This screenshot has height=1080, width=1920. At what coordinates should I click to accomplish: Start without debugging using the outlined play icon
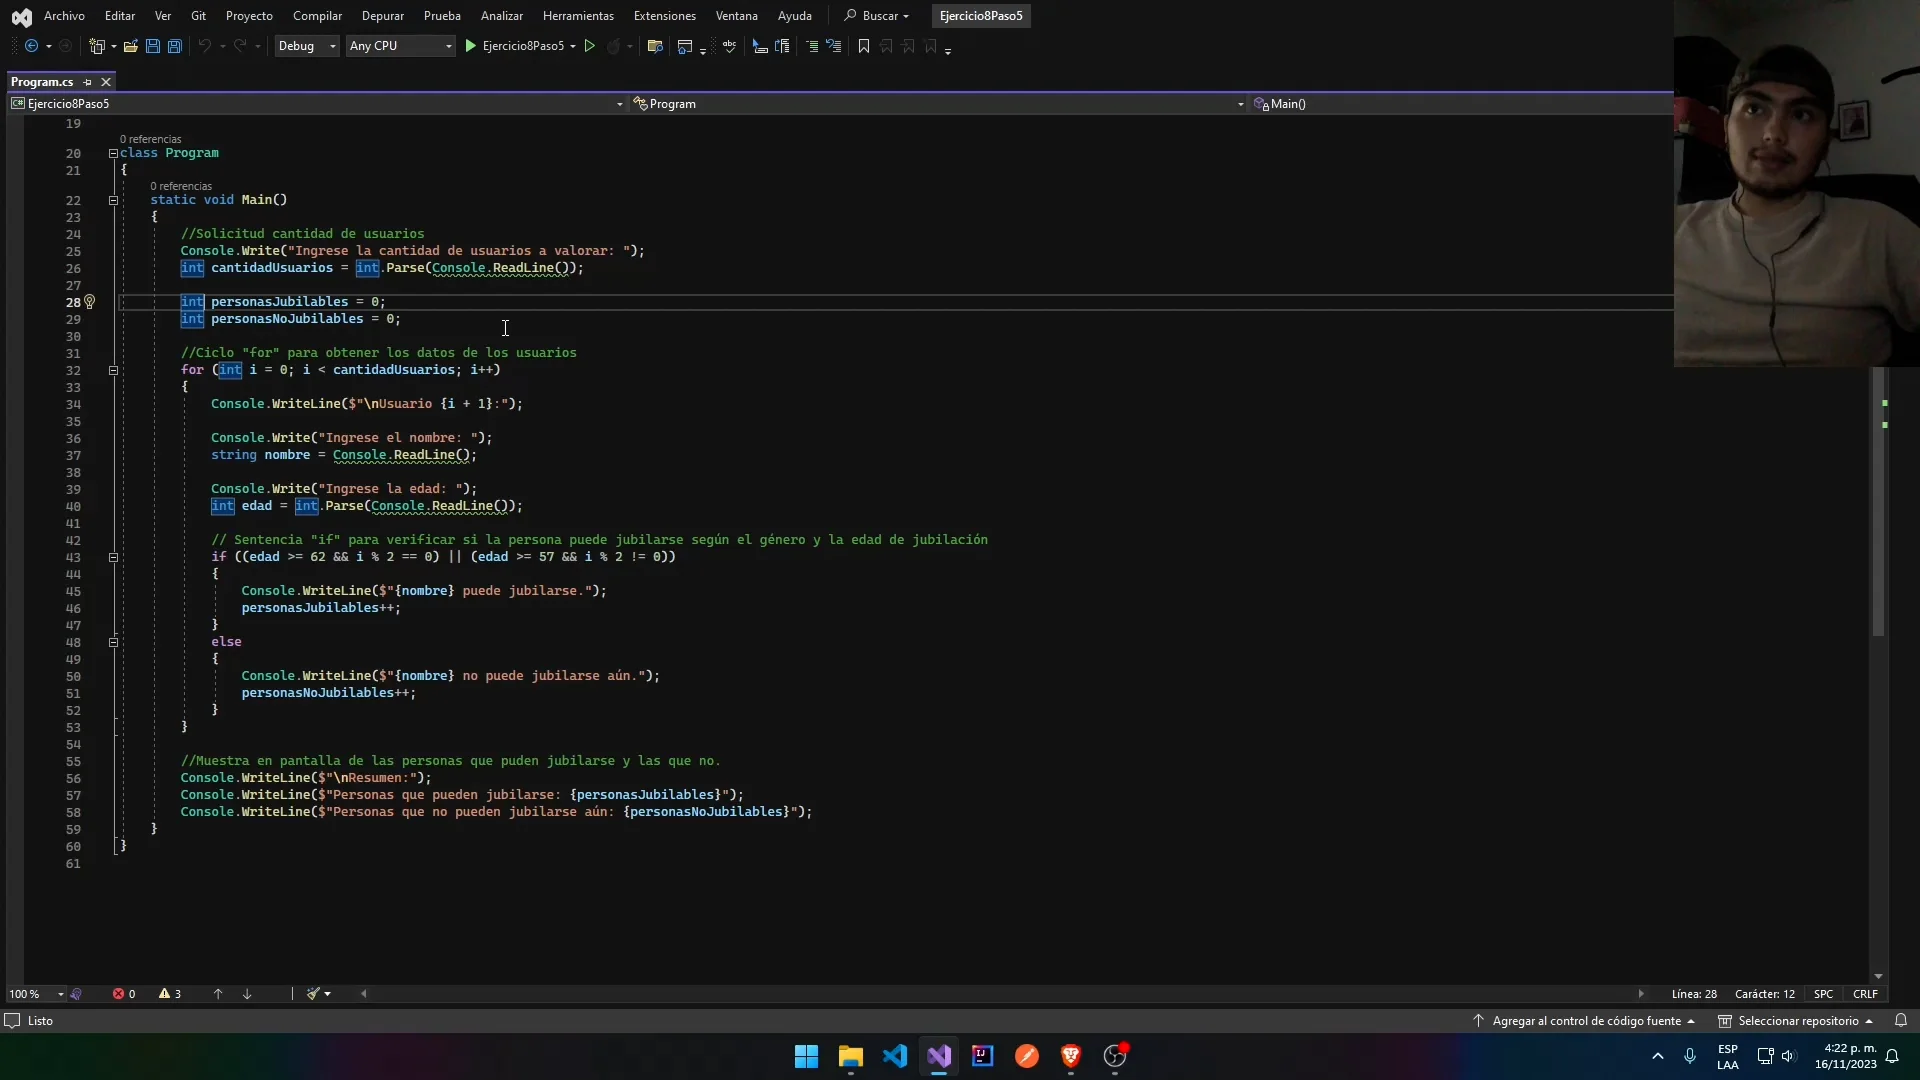click(590, 46)
